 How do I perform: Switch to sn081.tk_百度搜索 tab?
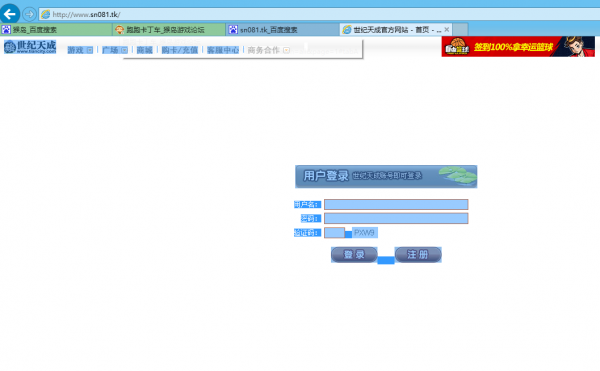pyautogui.click(x=282, y=29)
